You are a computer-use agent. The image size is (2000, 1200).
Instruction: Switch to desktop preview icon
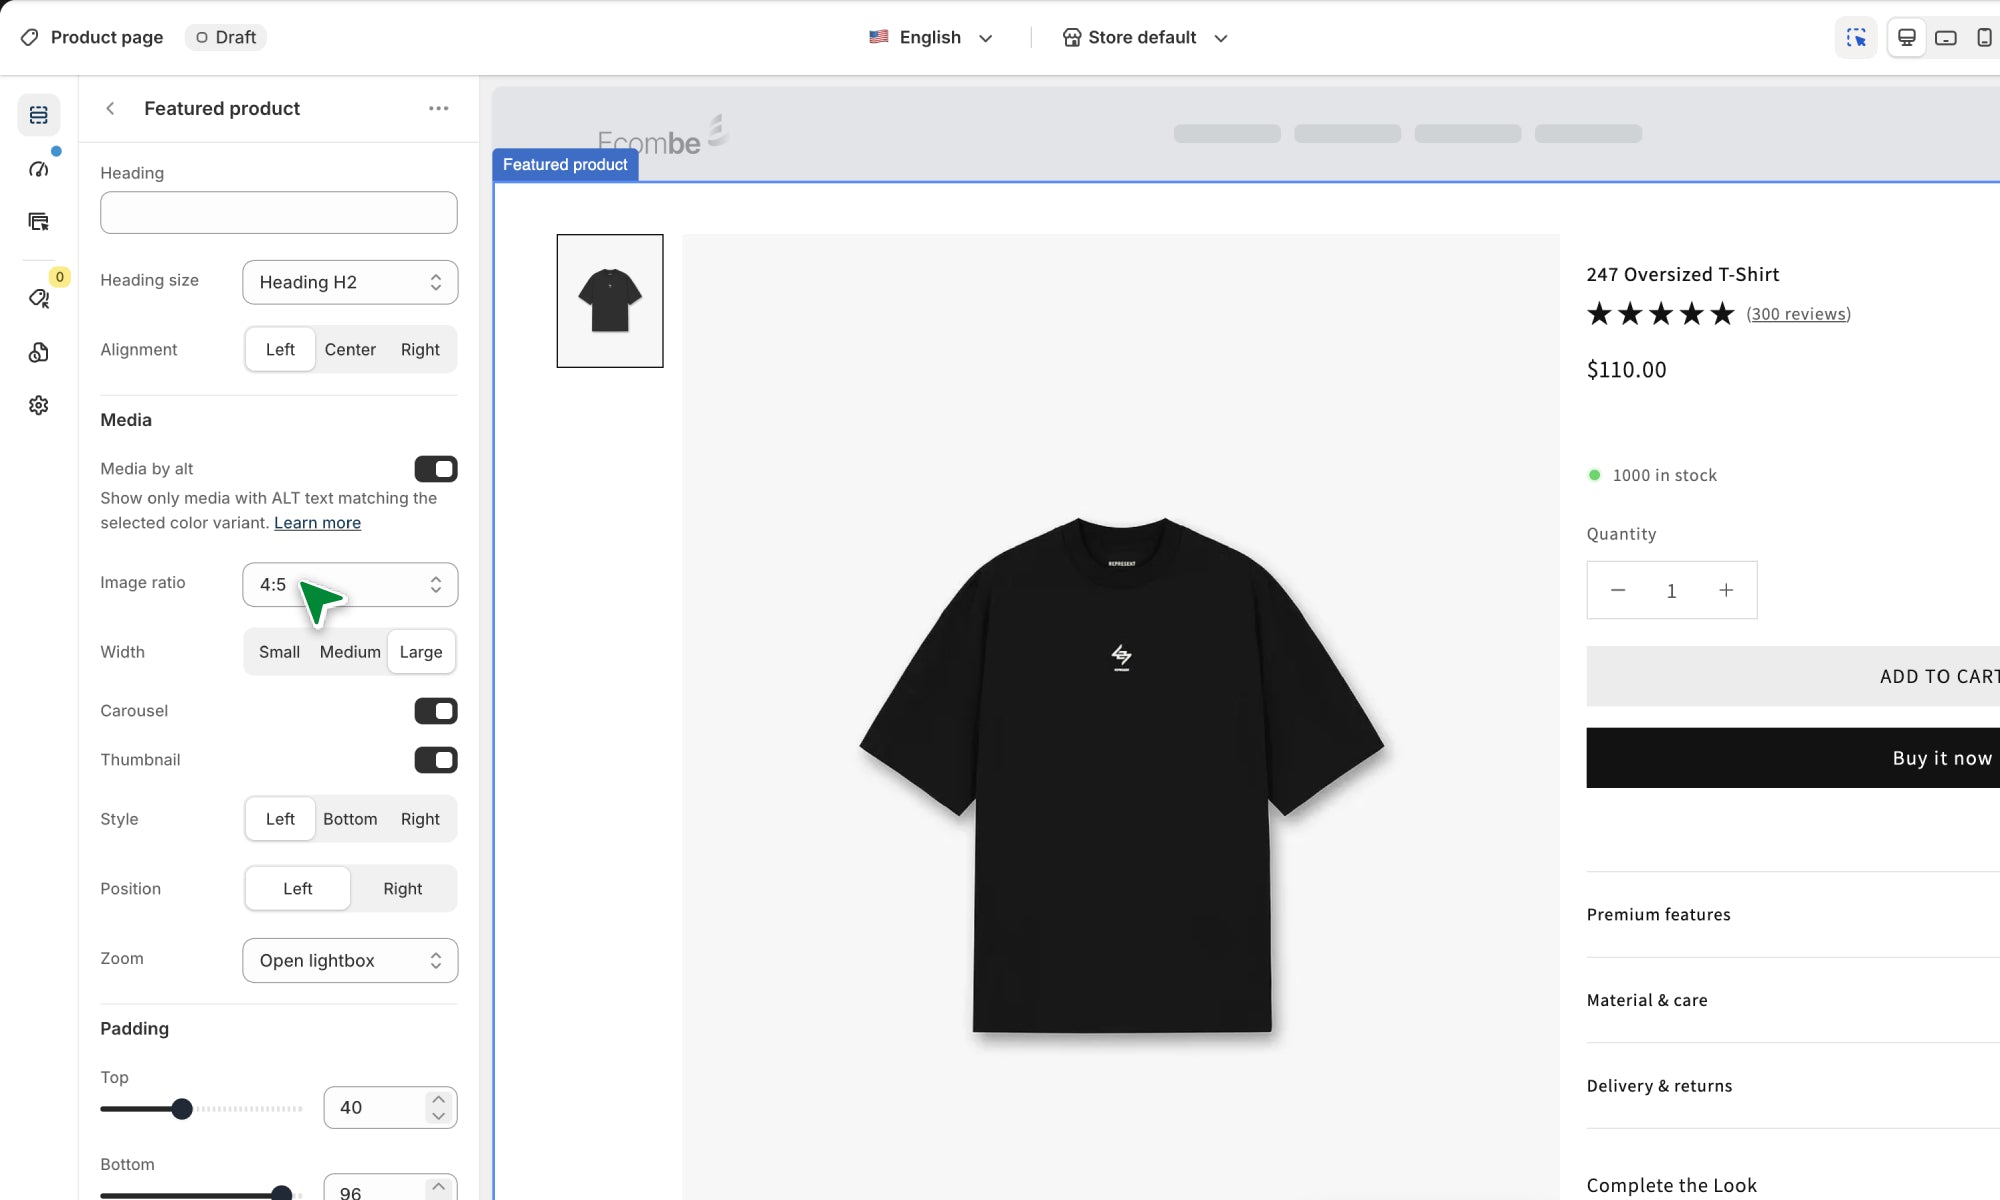tap(1907, 37)
